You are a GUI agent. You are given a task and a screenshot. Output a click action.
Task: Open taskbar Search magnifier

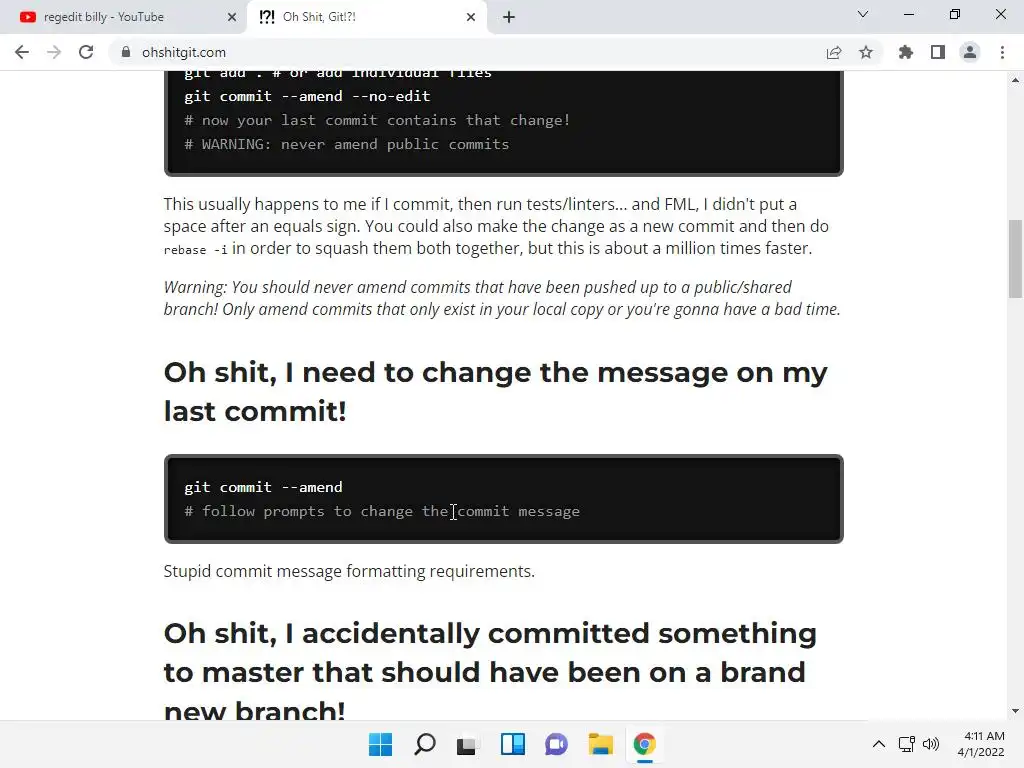click(425, 744)
